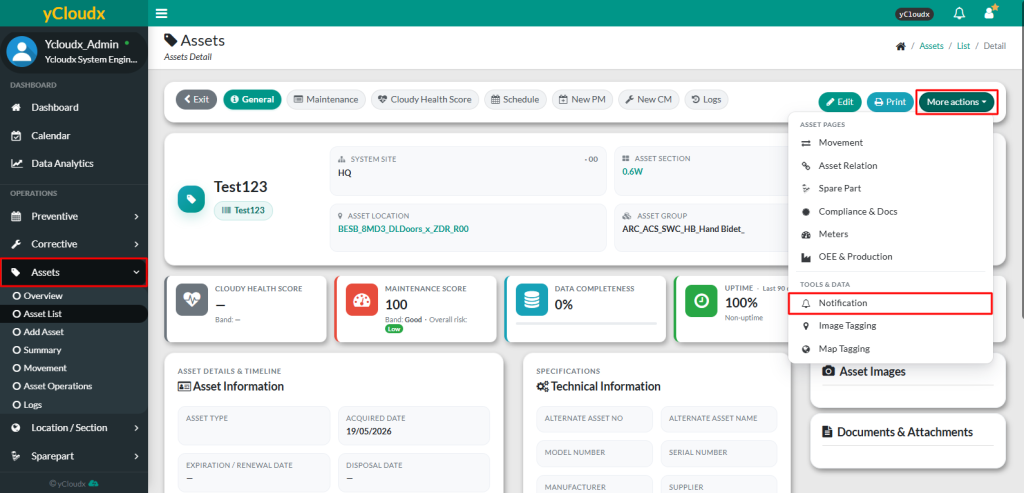The height and width of the screenshot is (493, 1024).
Task: Select the General tab
Action: (x=252, y=100)
